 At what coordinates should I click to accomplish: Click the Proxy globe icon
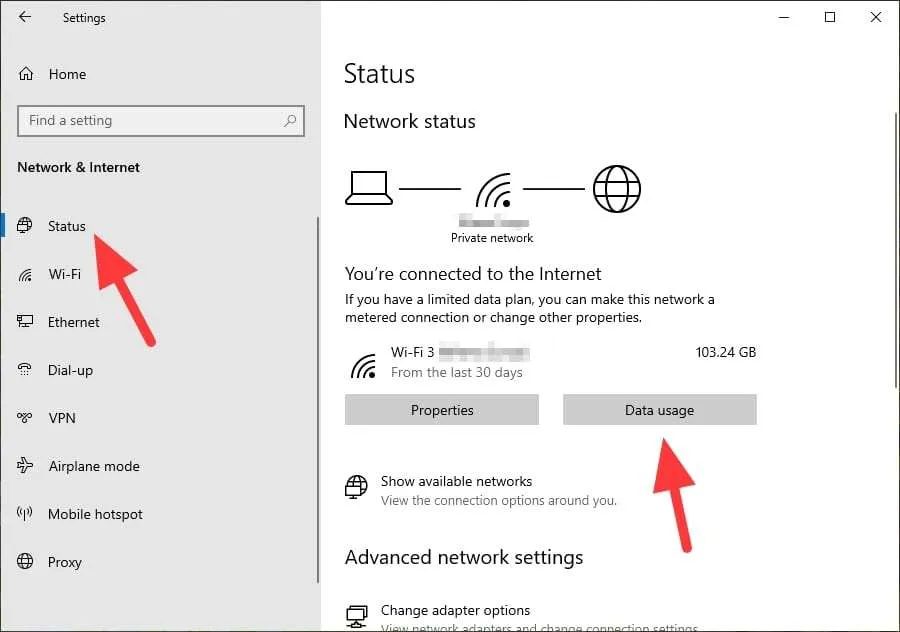click(25, 561)
